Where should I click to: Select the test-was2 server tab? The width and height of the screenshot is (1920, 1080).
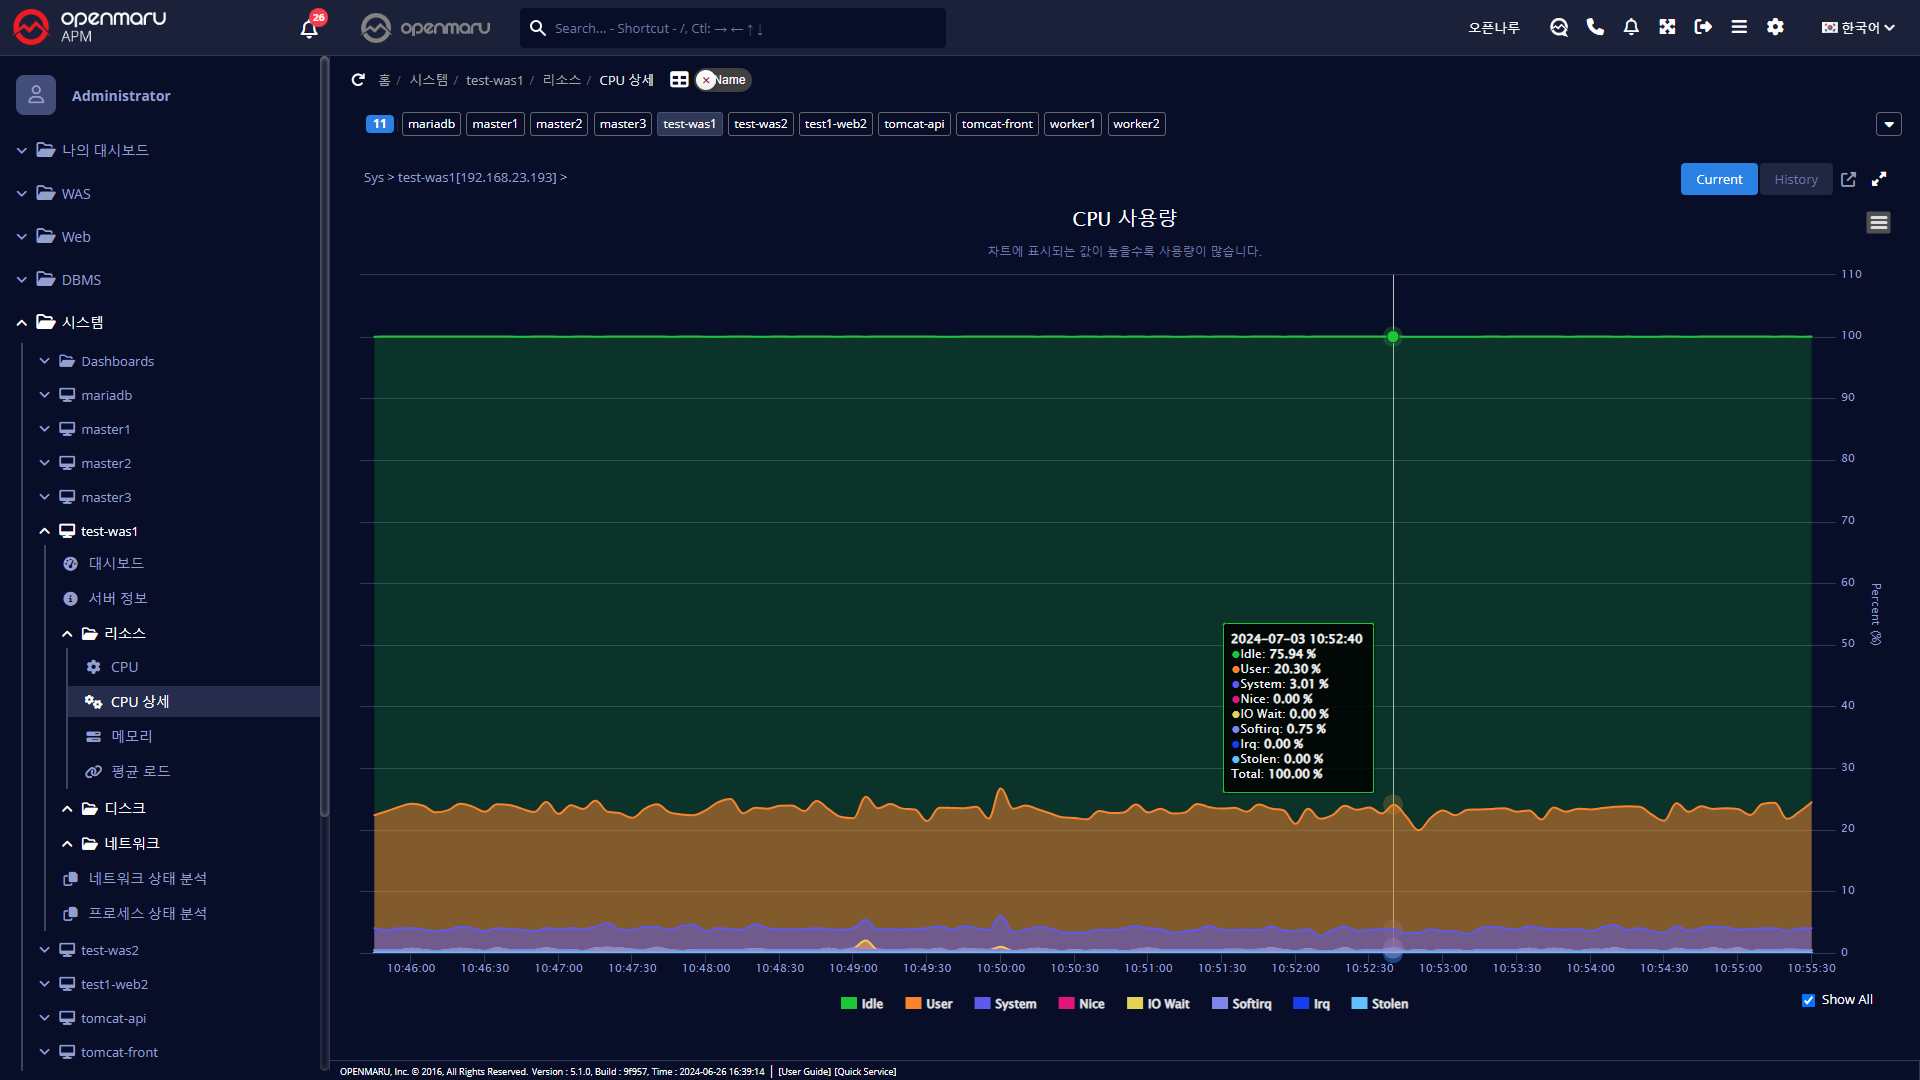click(x=760, y=124)
